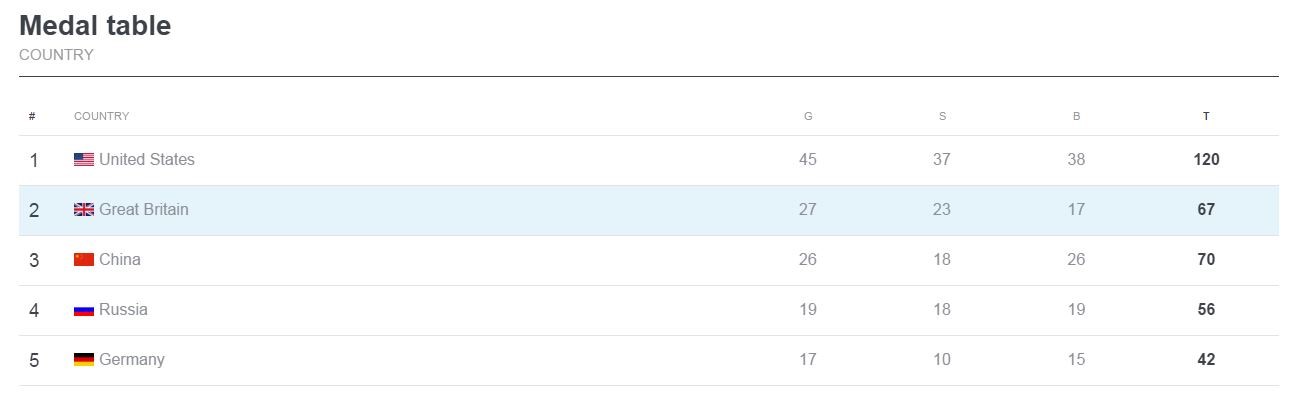
Task: Select United States total of 120
Action: coord(1206,160)
